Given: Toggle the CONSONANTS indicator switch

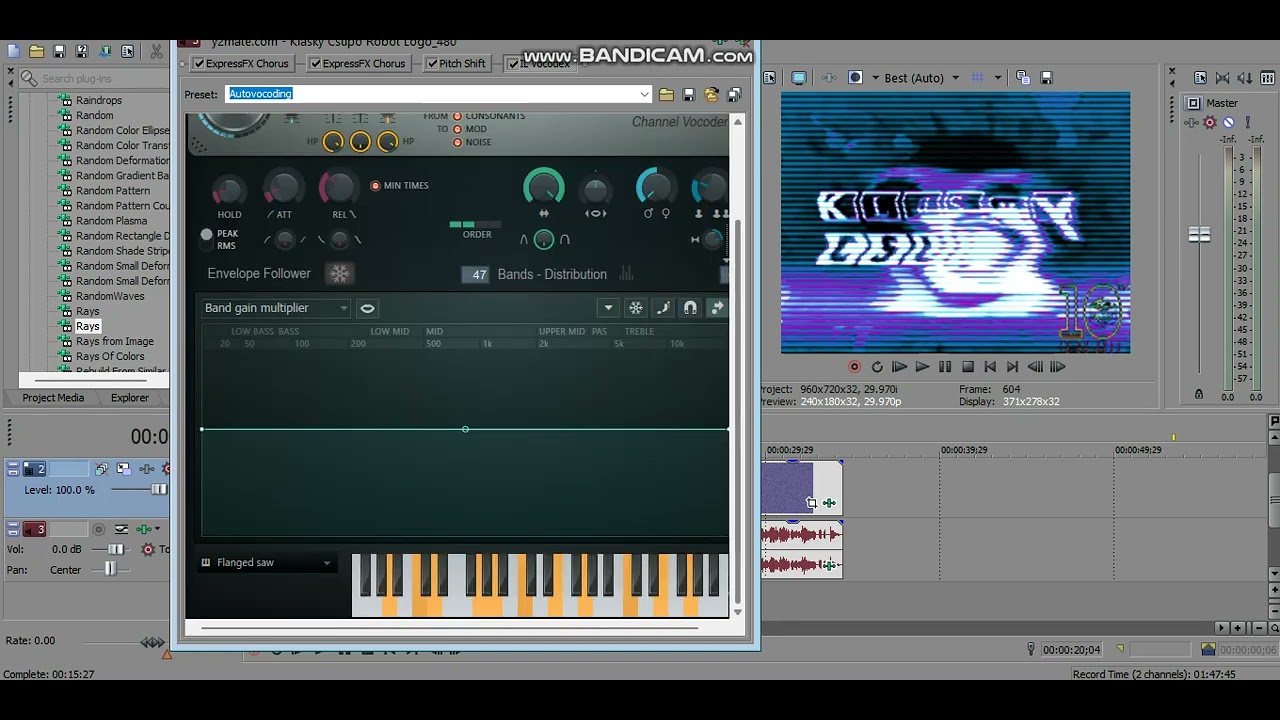Looking at the screenshot, I should click(458, 116).
